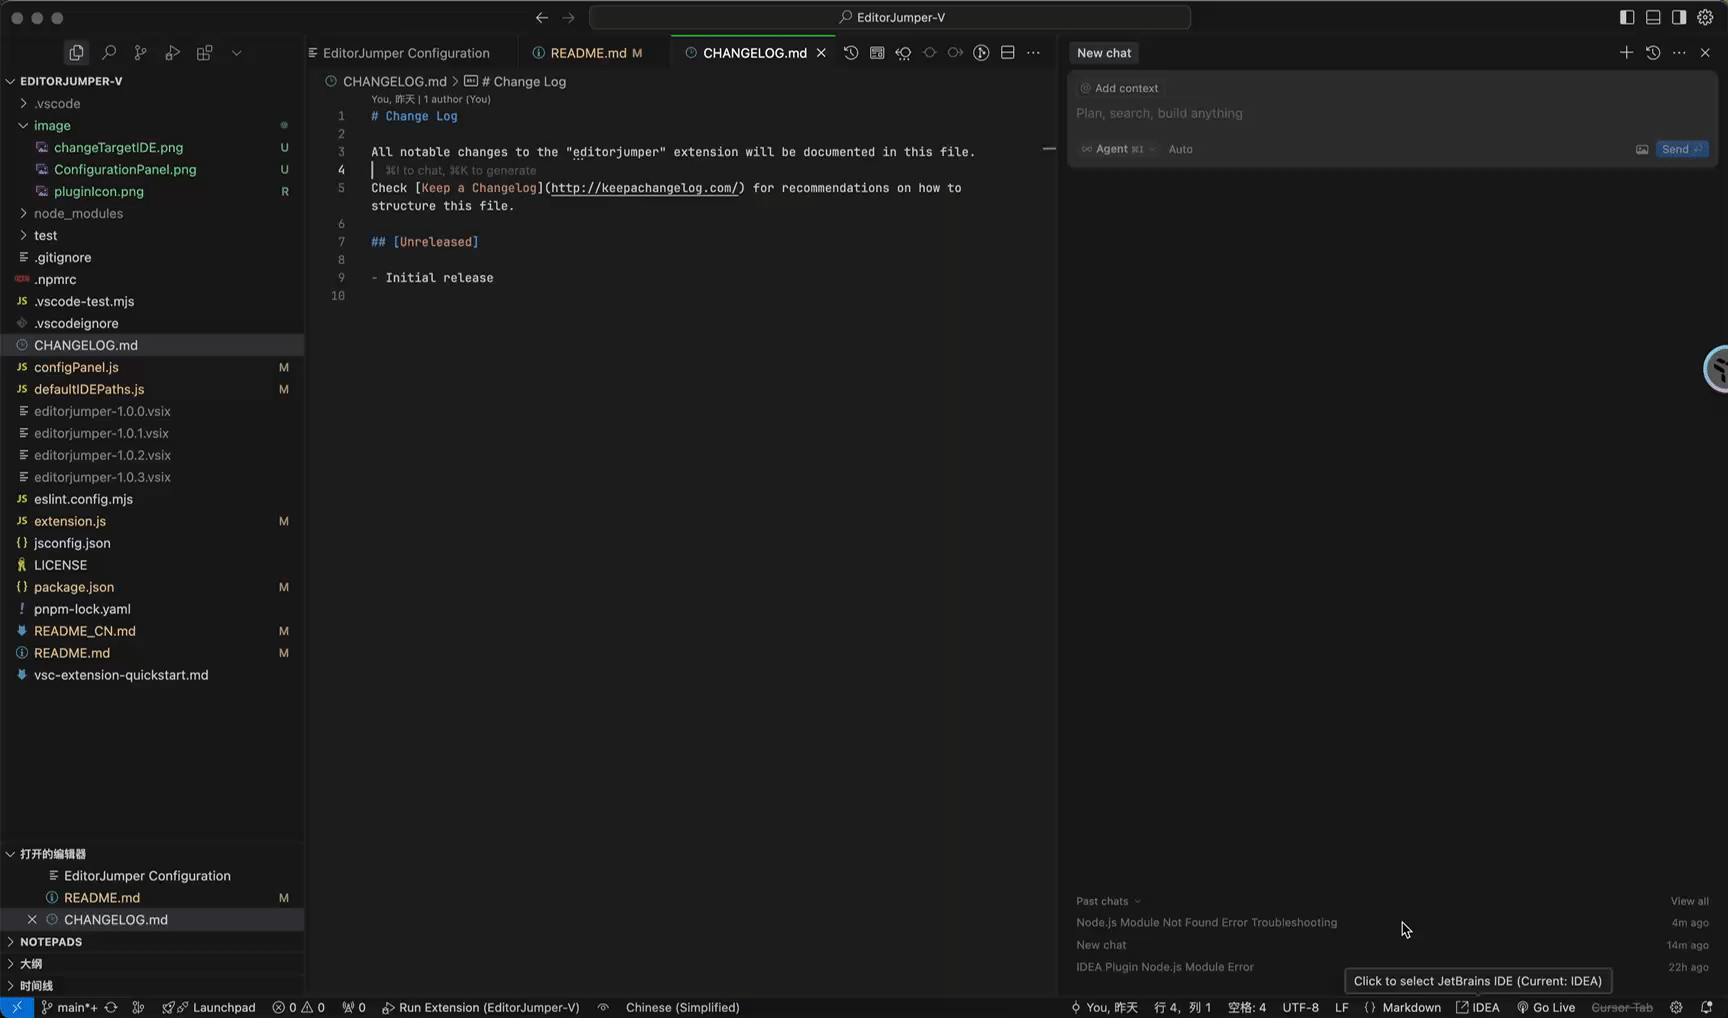This screenshot has height=1018, width=1728.
Task: Open the Auto model dropdown in chat
Action: point(1180,149)
